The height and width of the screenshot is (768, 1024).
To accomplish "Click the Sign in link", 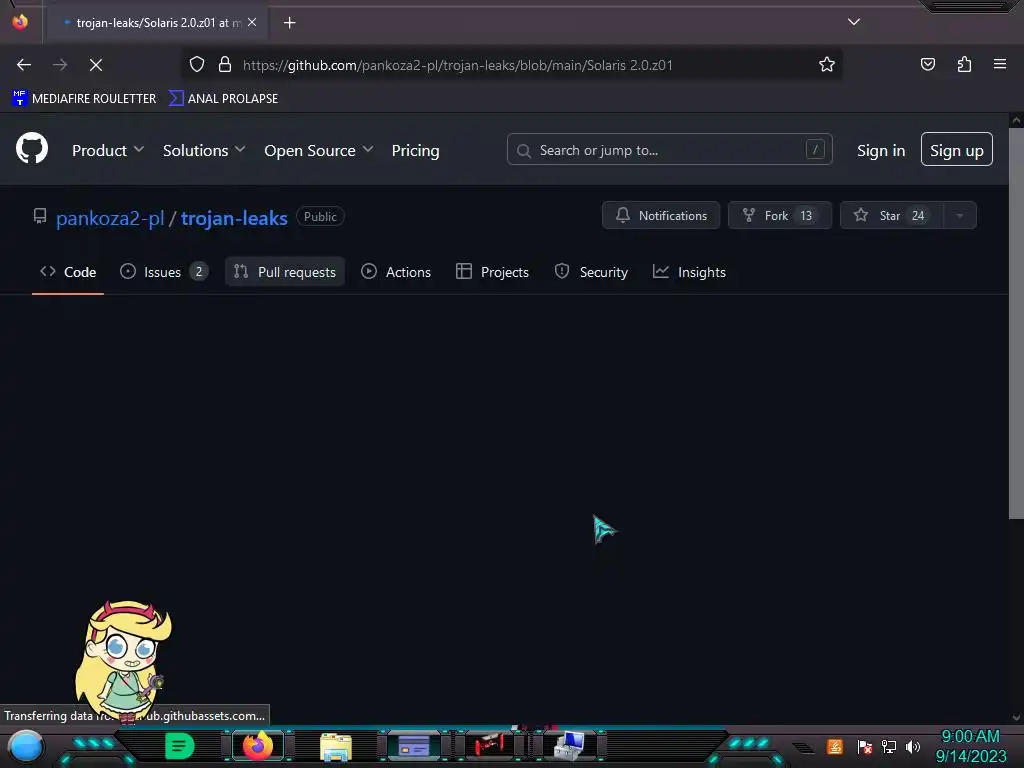I will pos(881,150).
